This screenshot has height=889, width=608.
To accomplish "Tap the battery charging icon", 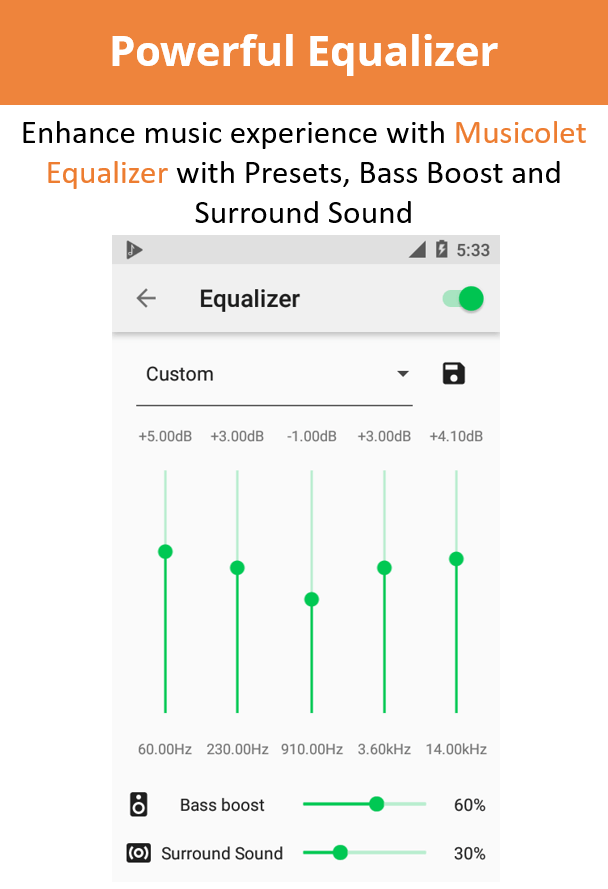I will pyautogui.click(x=442, y=249).
